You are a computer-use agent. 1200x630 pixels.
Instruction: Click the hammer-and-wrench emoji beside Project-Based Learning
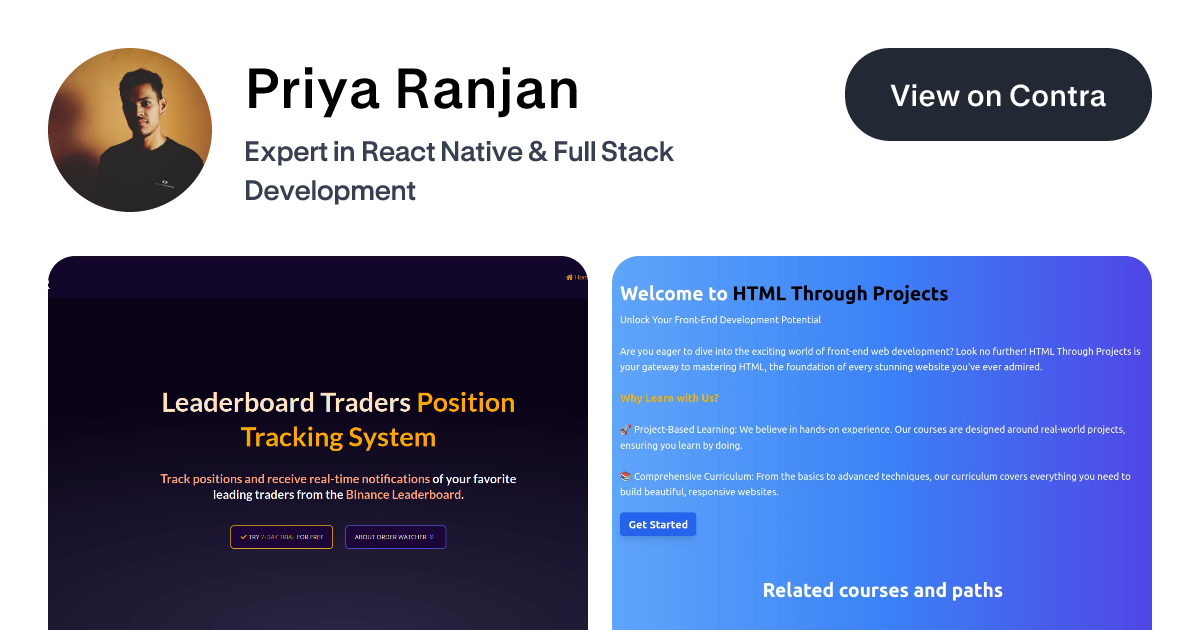click(625, 429)
